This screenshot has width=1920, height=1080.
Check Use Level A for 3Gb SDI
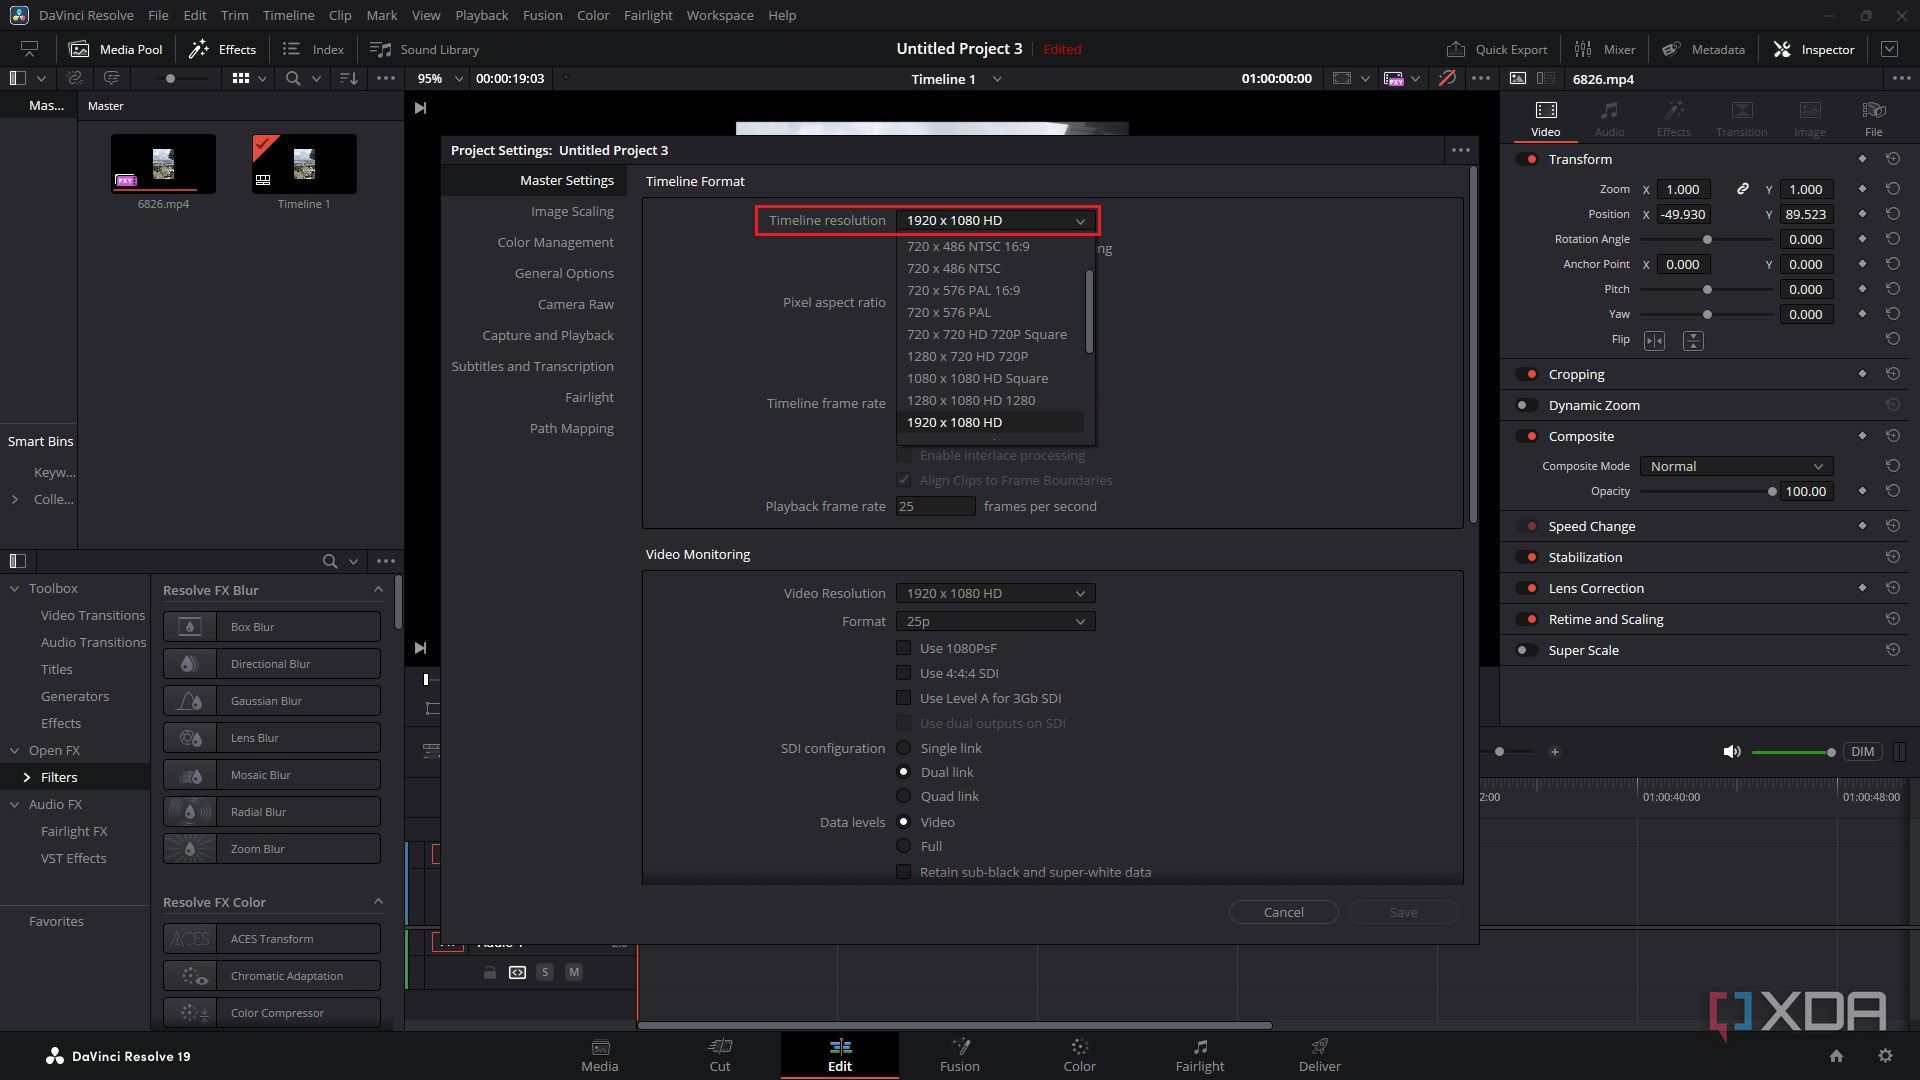click(903, 698)
